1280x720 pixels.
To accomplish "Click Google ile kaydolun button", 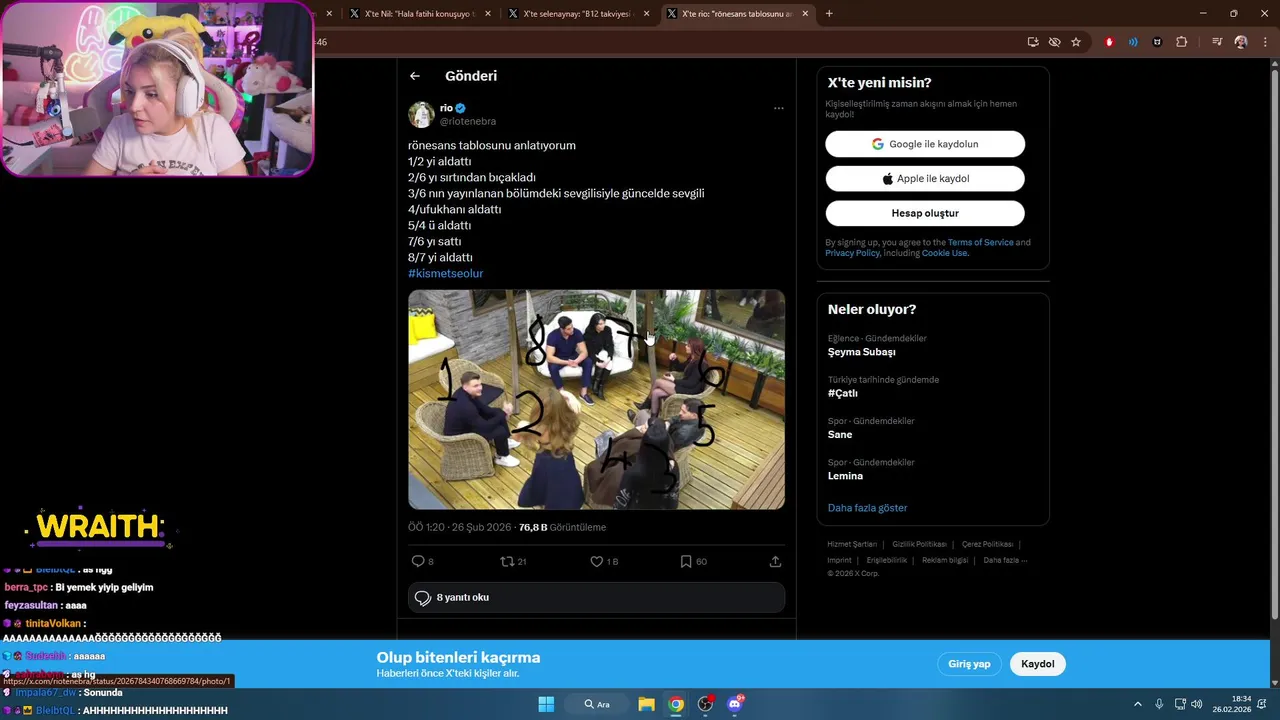I will [925, 144].
